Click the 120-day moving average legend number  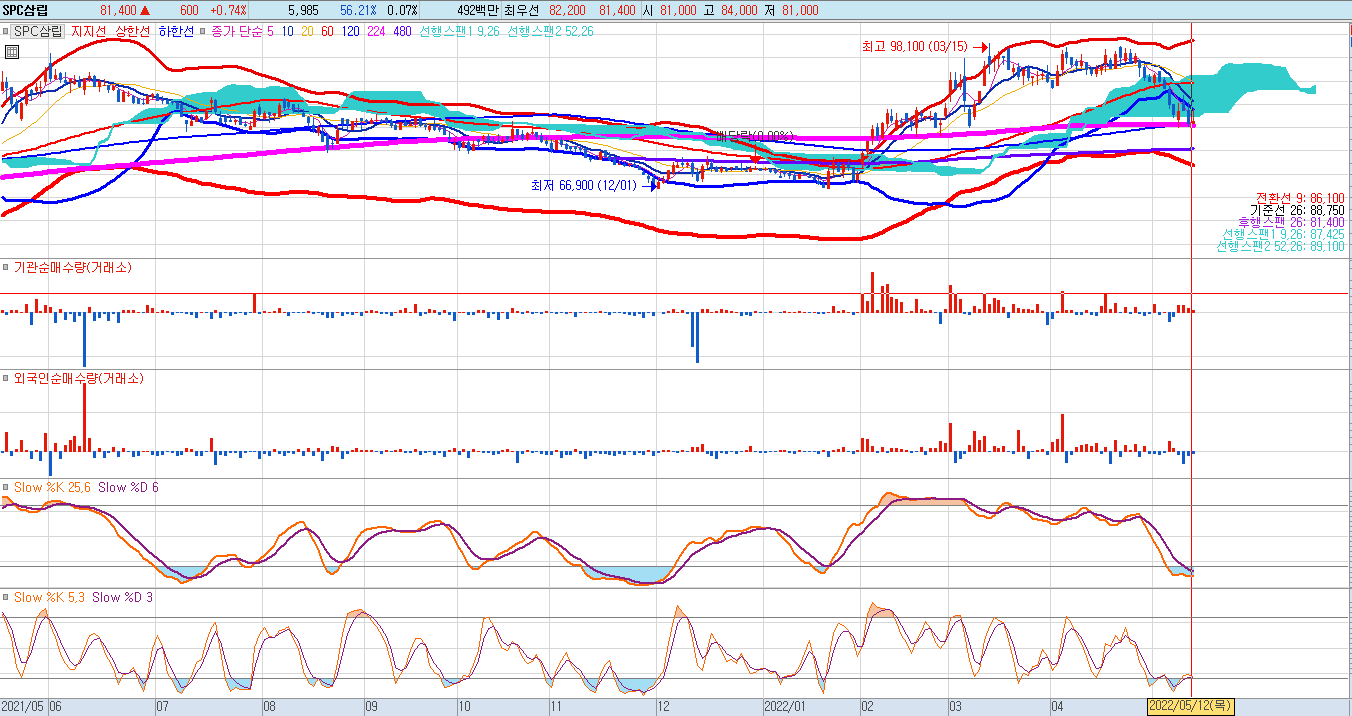(350, 31)
